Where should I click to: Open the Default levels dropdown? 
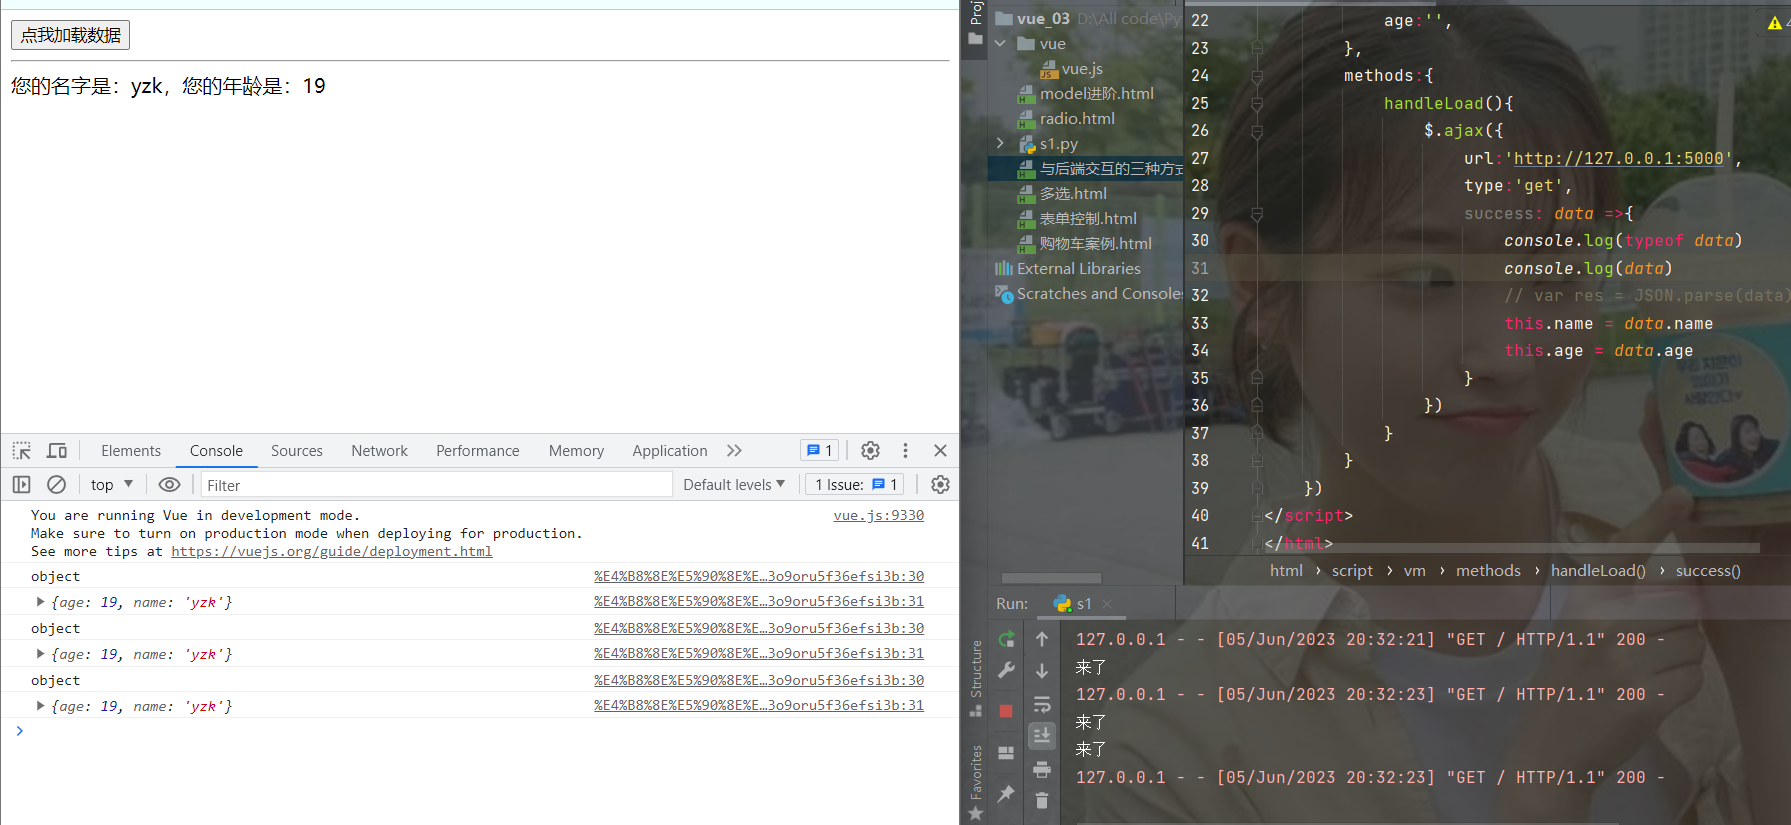734,485
